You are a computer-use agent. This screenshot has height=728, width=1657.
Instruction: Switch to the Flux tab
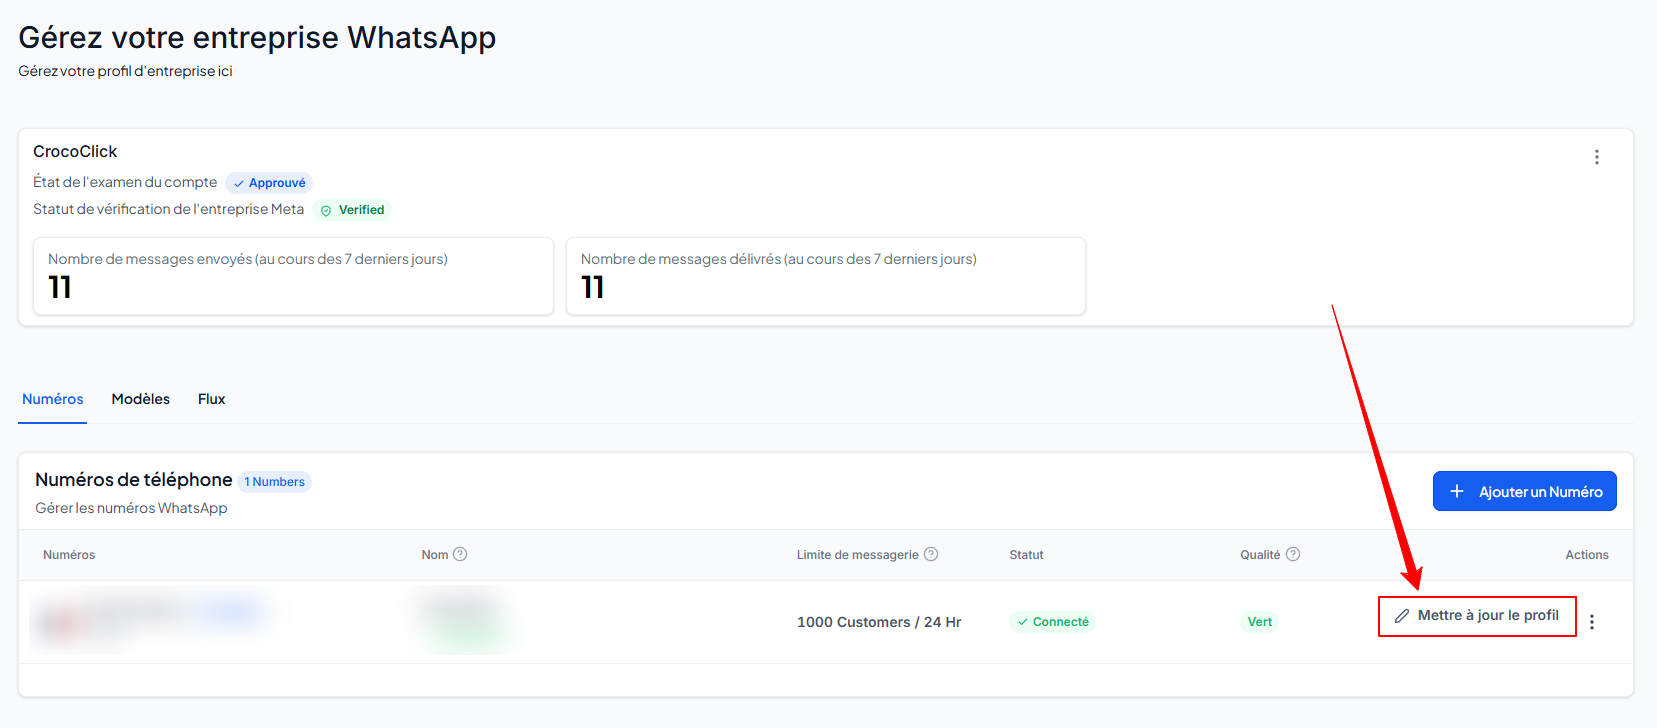211,399
